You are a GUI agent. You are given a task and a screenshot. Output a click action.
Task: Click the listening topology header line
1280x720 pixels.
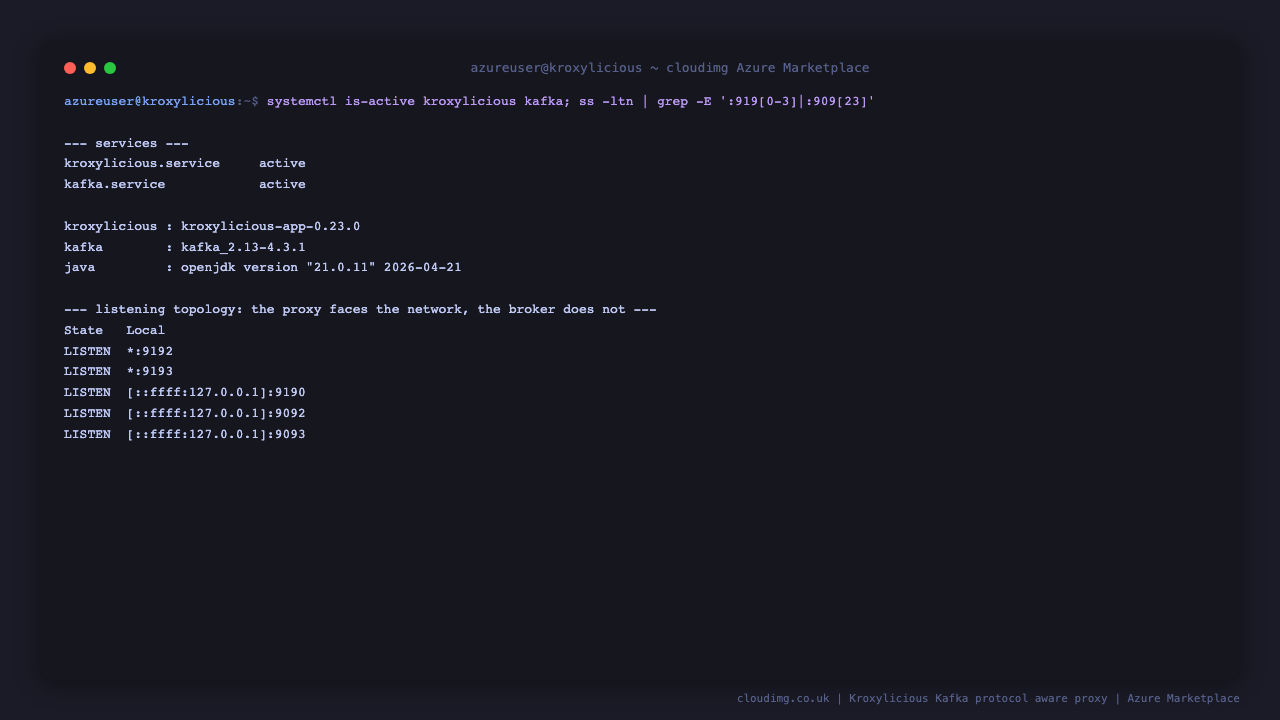[360, 309]
